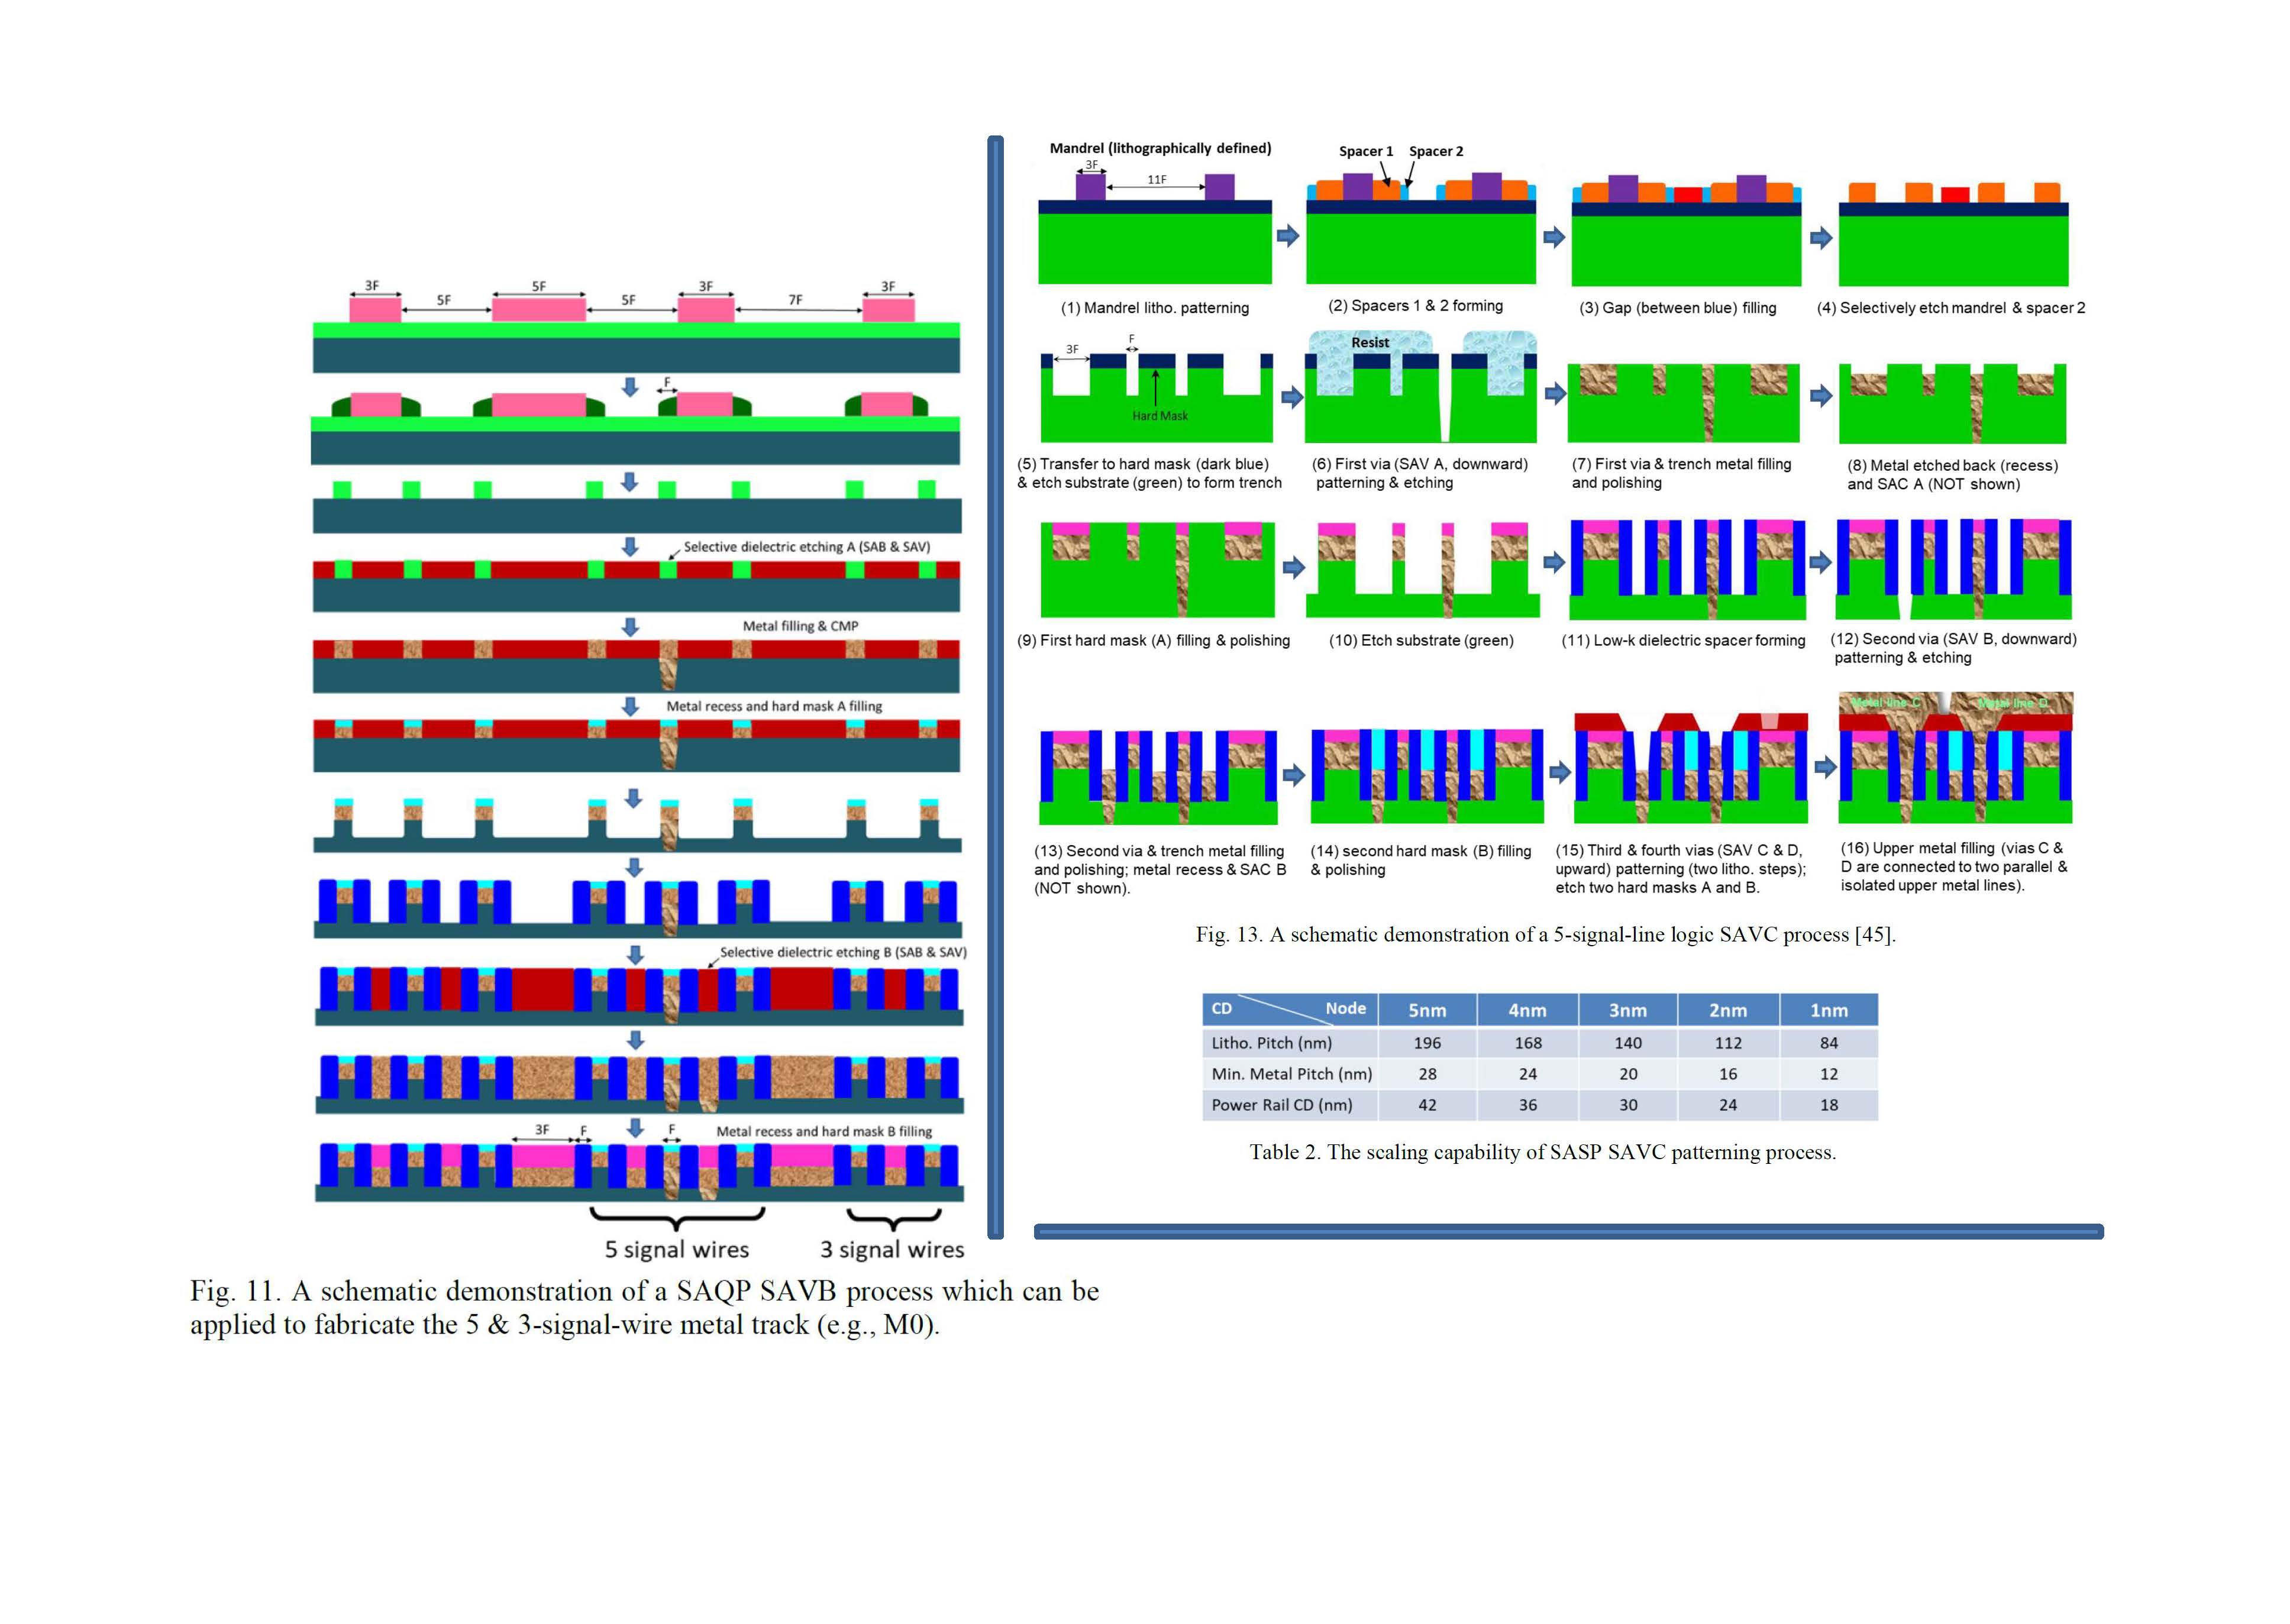Click '(10) Etch substrate (green)' caption
Viewport: 2290px width, 1624px height.
1421,640
